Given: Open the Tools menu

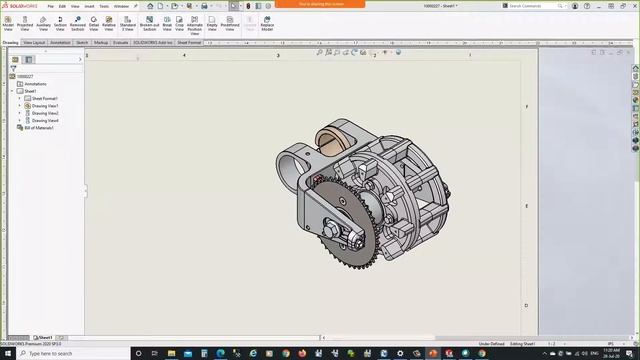Looking at the screenshot, I should coord(104,7).
